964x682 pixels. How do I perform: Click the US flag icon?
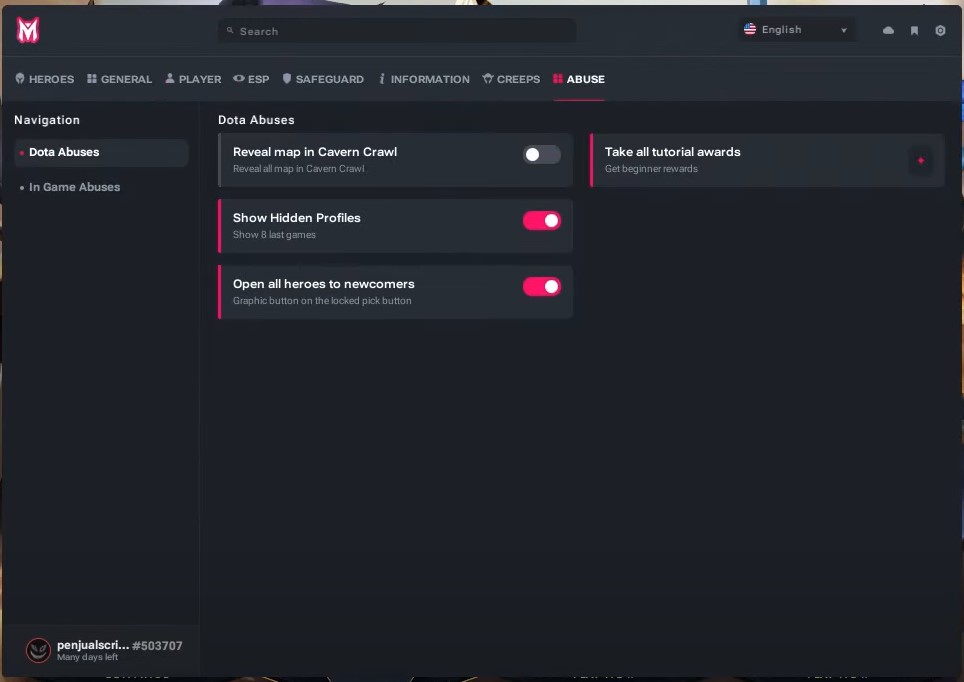pos(750,30)
